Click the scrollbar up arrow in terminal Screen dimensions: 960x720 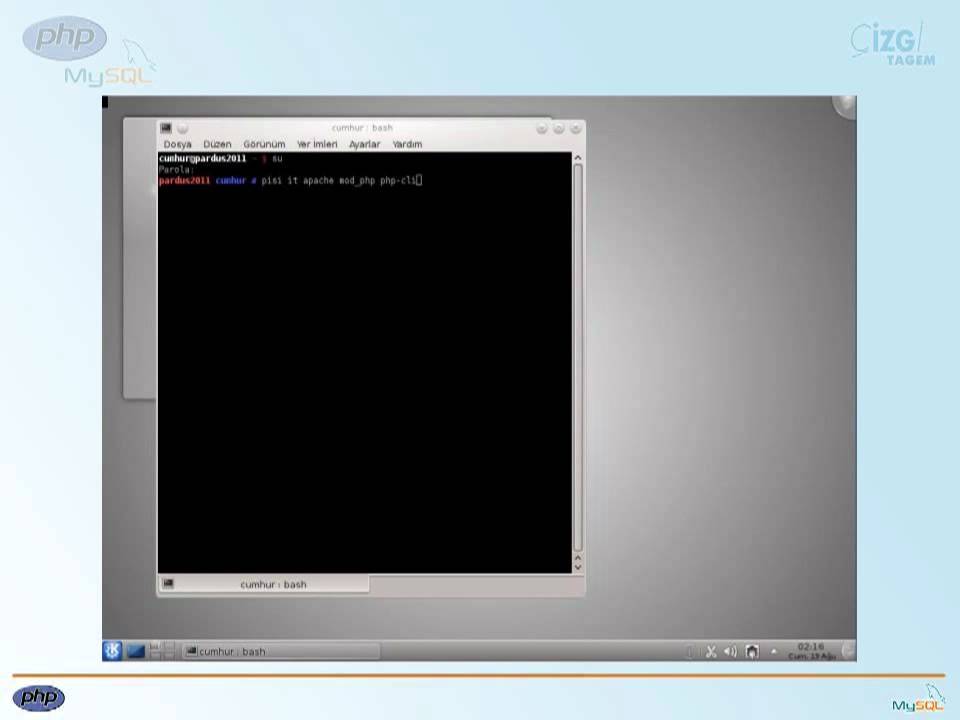577,158
